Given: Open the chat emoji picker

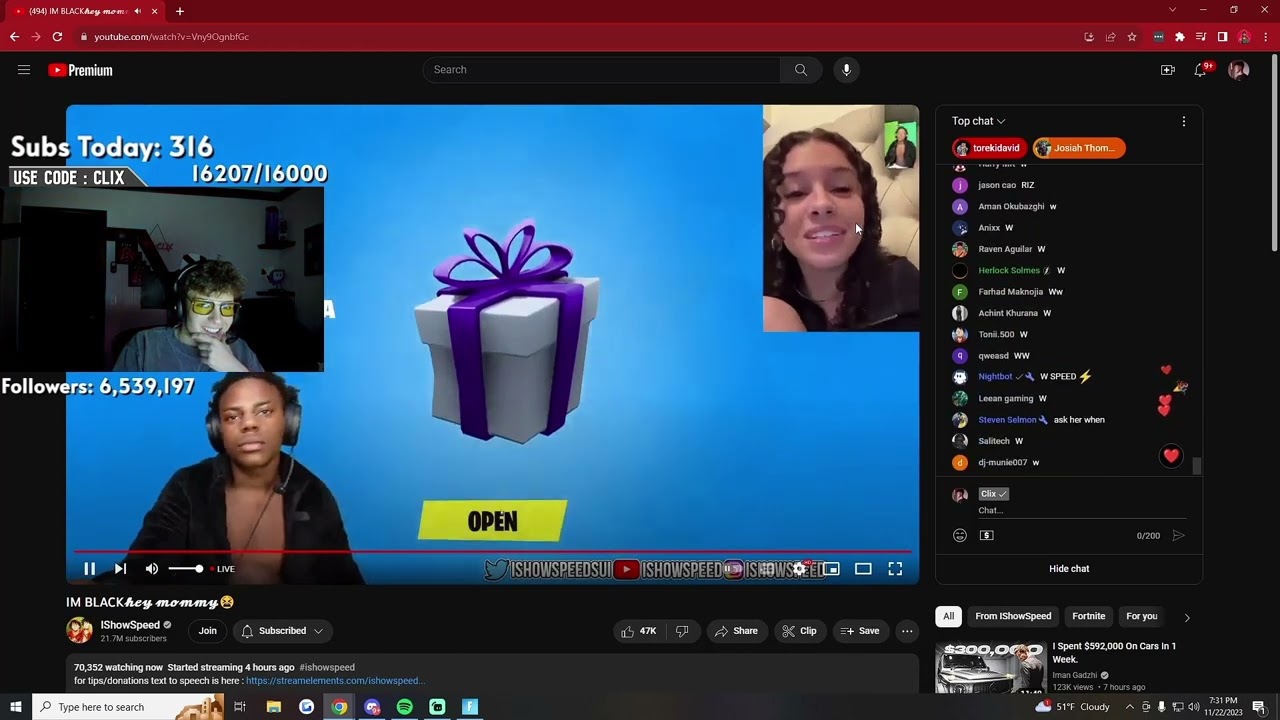Looking at the screenshot, I should click(x=960, y=536).
